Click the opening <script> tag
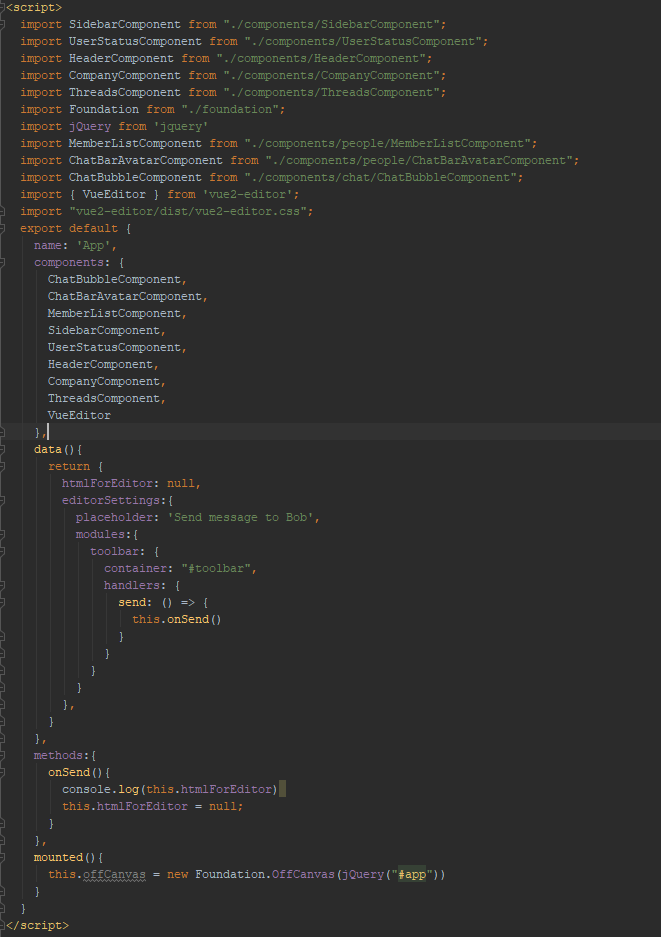Viewport: 661px width, 937px height. pos(33,8)
